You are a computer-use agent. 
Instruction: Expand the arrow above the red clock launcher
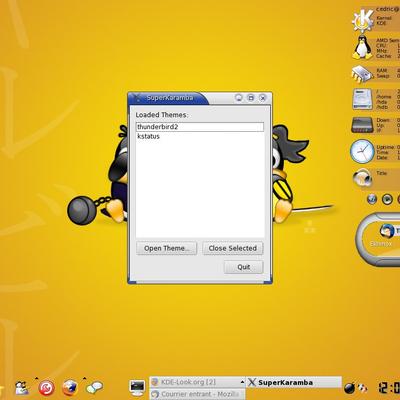[x=36, y=378]
